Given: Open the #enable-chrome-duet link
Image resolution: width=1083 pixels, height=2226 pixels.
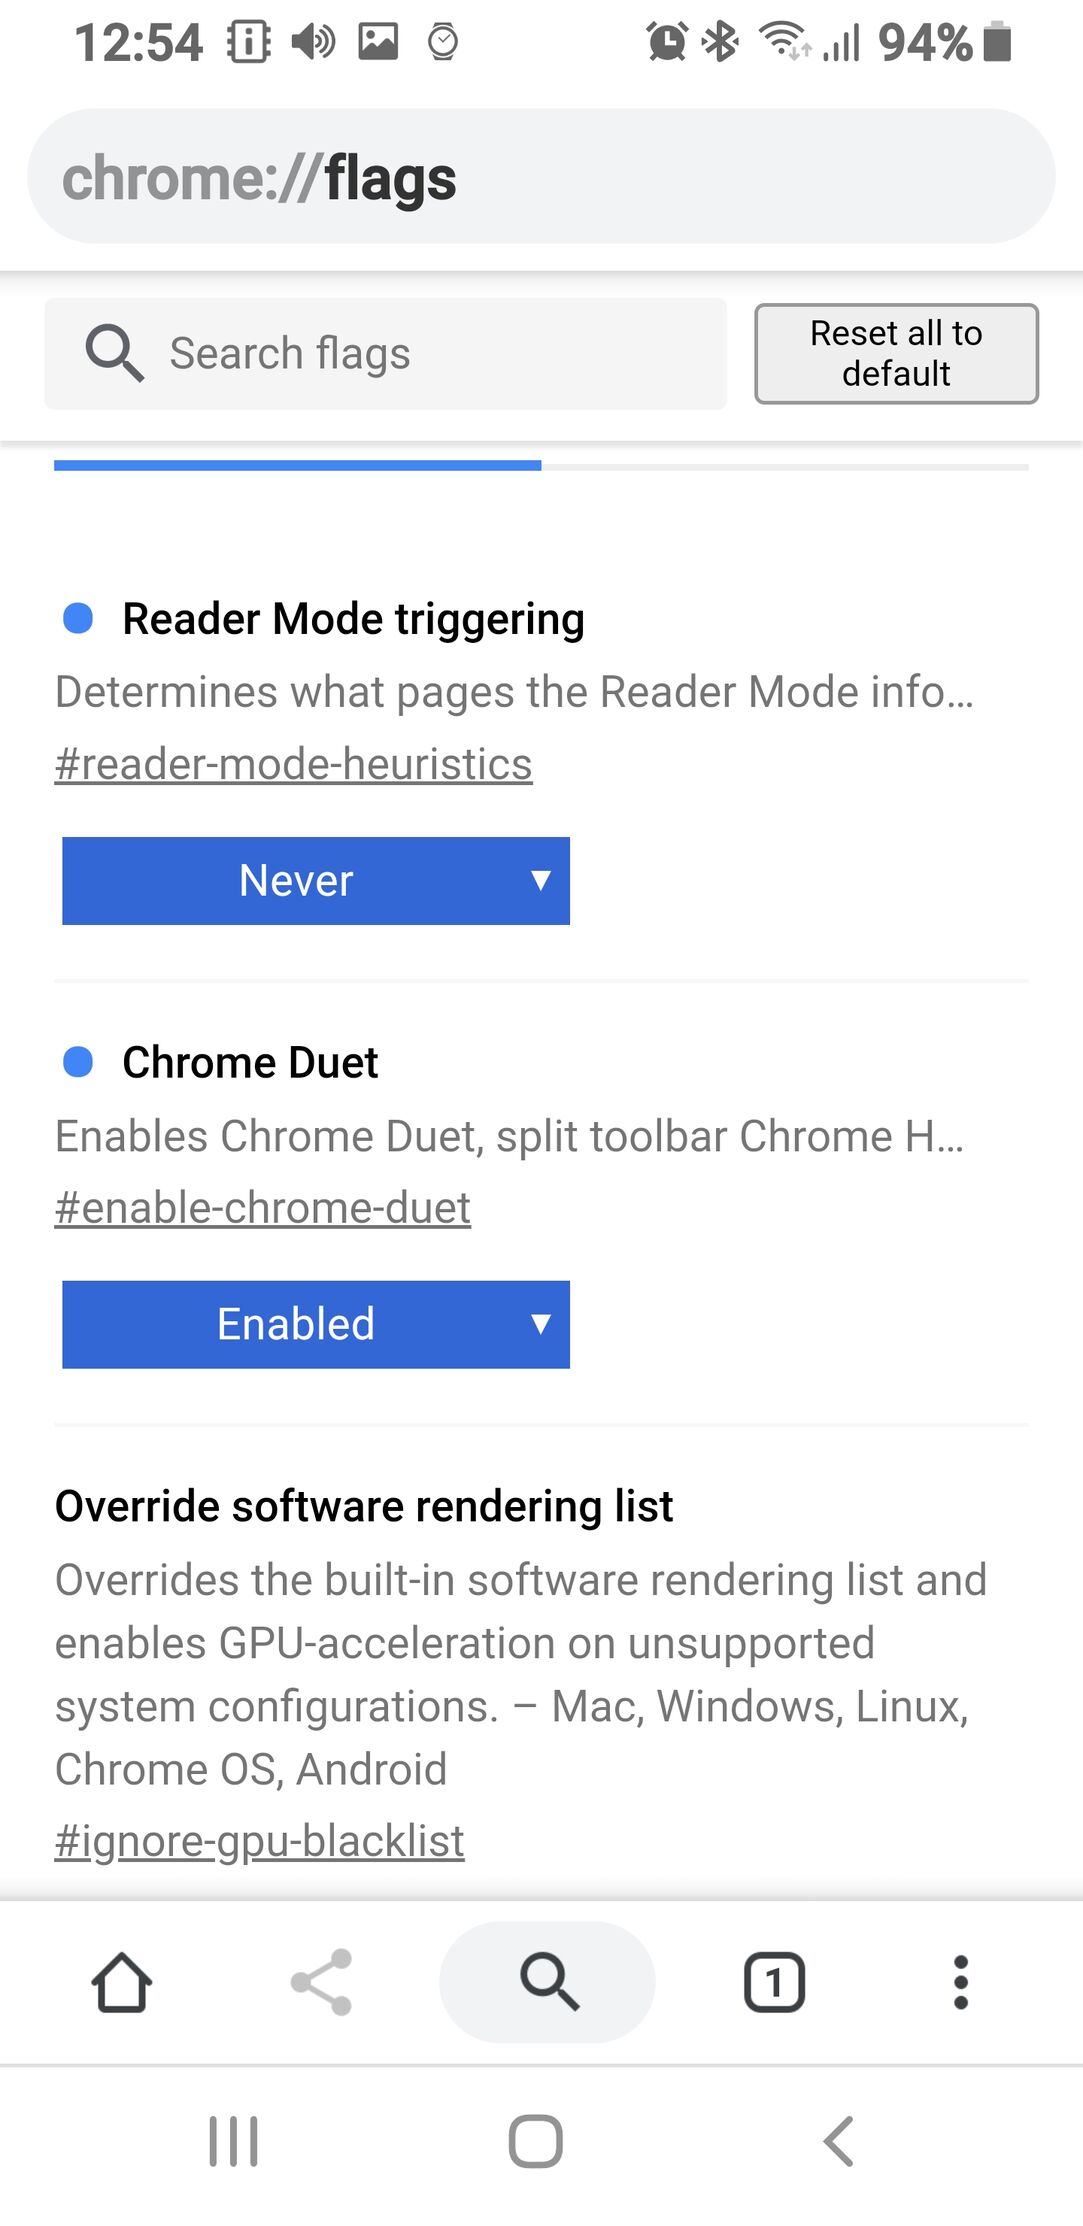Looking at the screenshot, I should [262, 1208].
